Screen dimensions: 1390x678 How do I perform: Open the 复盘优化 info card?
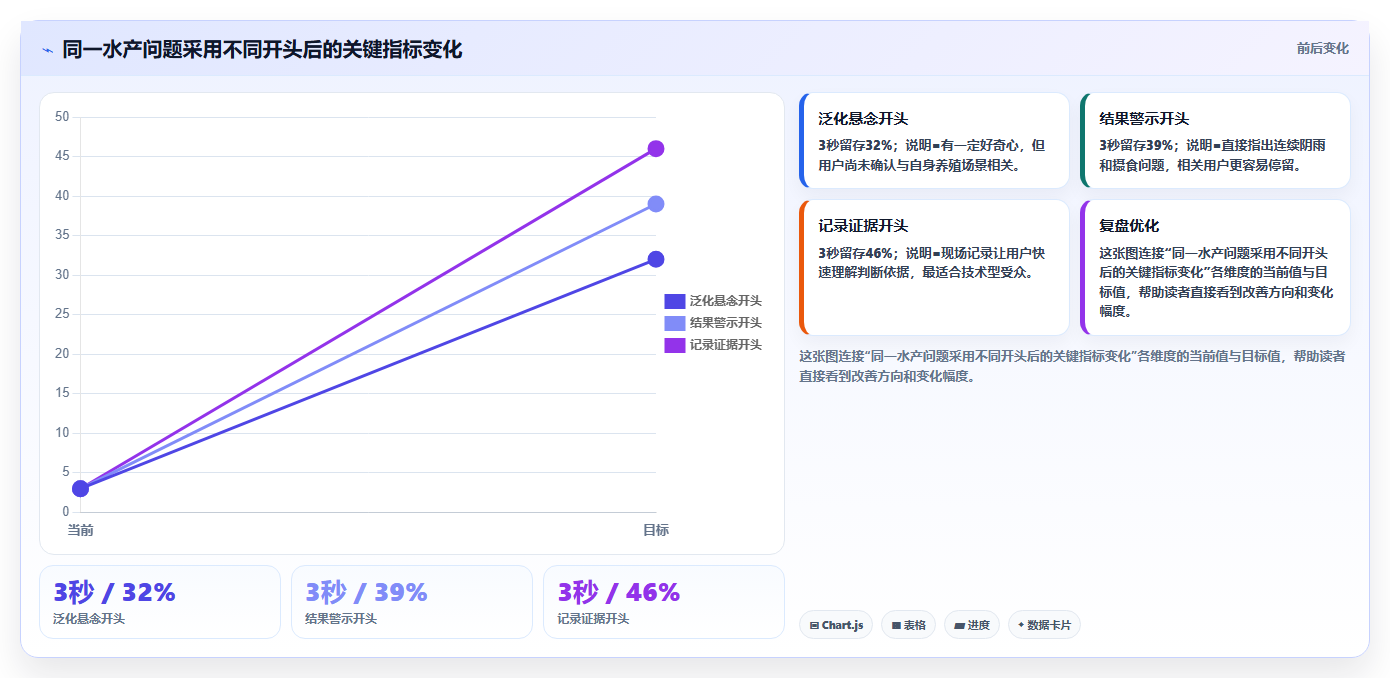(1216, 268)
